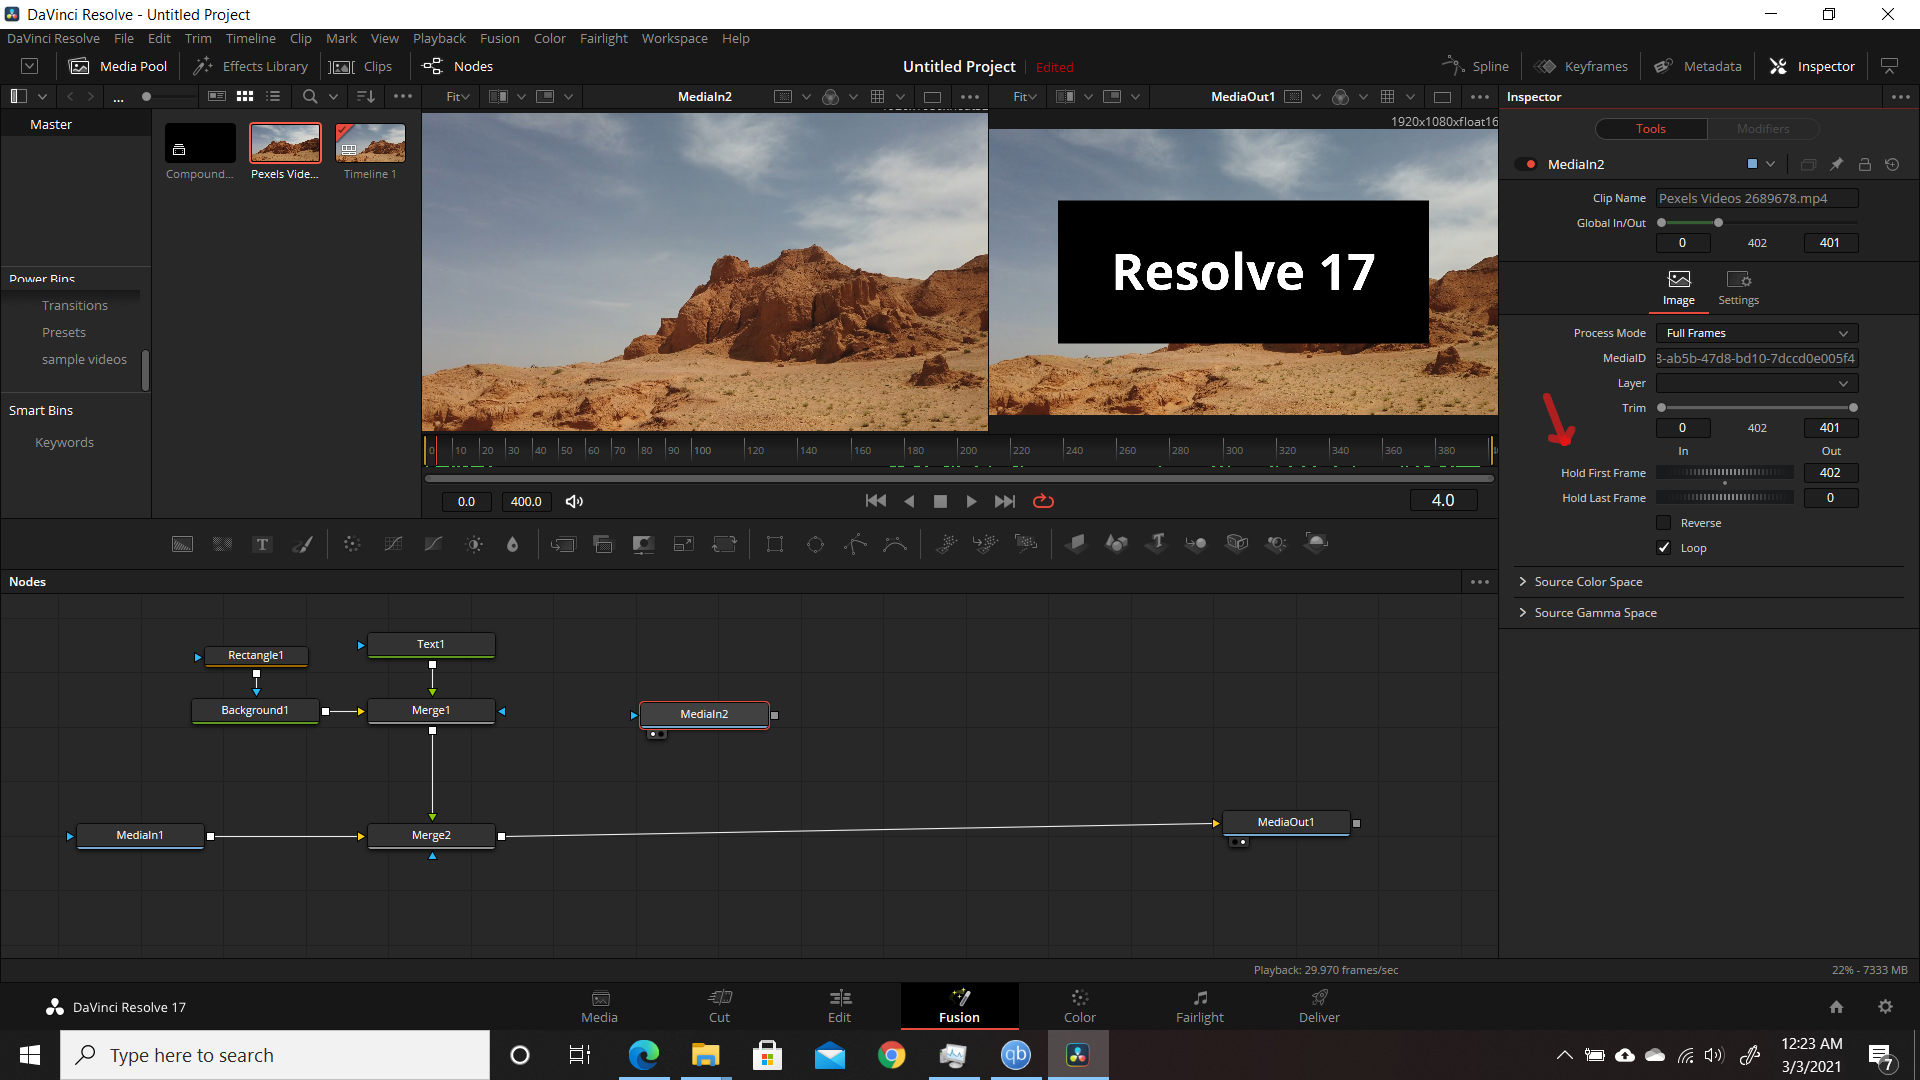Image resolution: width=1920 pixels, height=1080 pixels.
Task: Add a Polygon mask from the toolbar
Action: coord(855,544)
